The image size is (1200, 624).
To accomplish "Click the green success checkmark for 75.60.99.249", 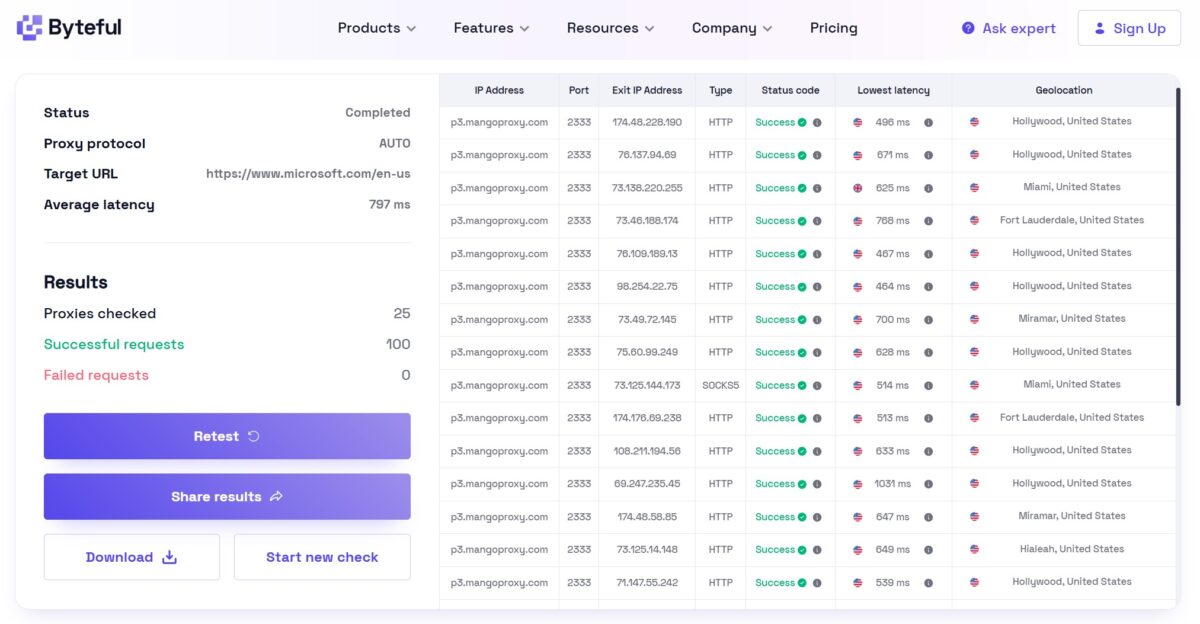I will pyautogui.click(x=802, y=352).
